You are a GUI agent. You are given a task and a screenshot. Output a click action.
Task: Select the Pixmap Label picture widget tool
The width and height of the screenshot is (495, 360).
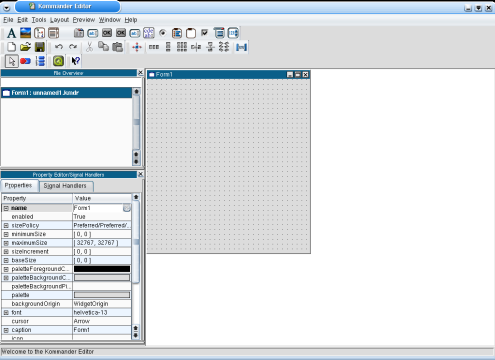click(x=25, y=33)
